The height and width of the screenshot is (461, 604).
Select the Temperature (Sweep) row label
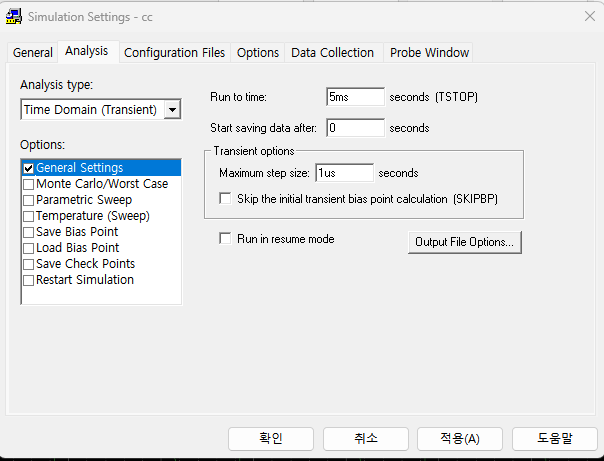93,216
